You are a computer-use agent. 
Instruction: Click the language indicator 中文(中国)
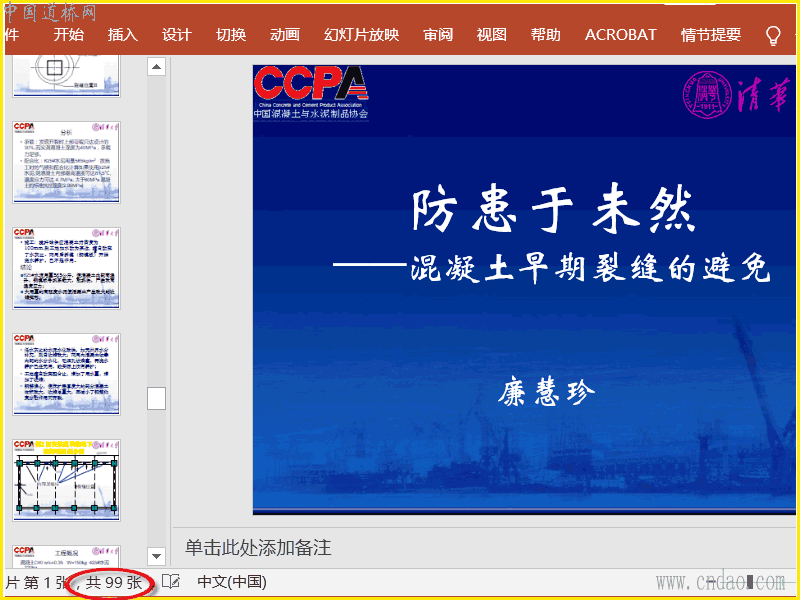[x=232, y=582]
